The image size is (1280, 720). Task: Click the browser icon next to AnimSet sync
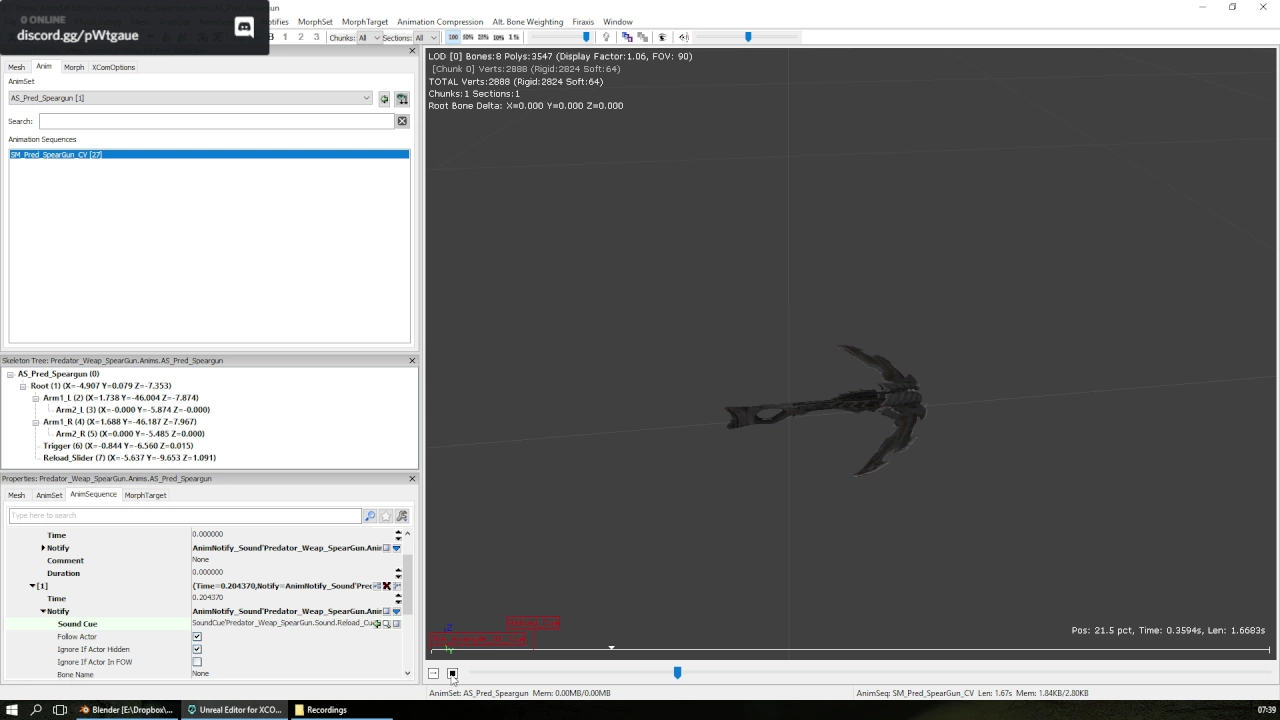tap(402, 99)
